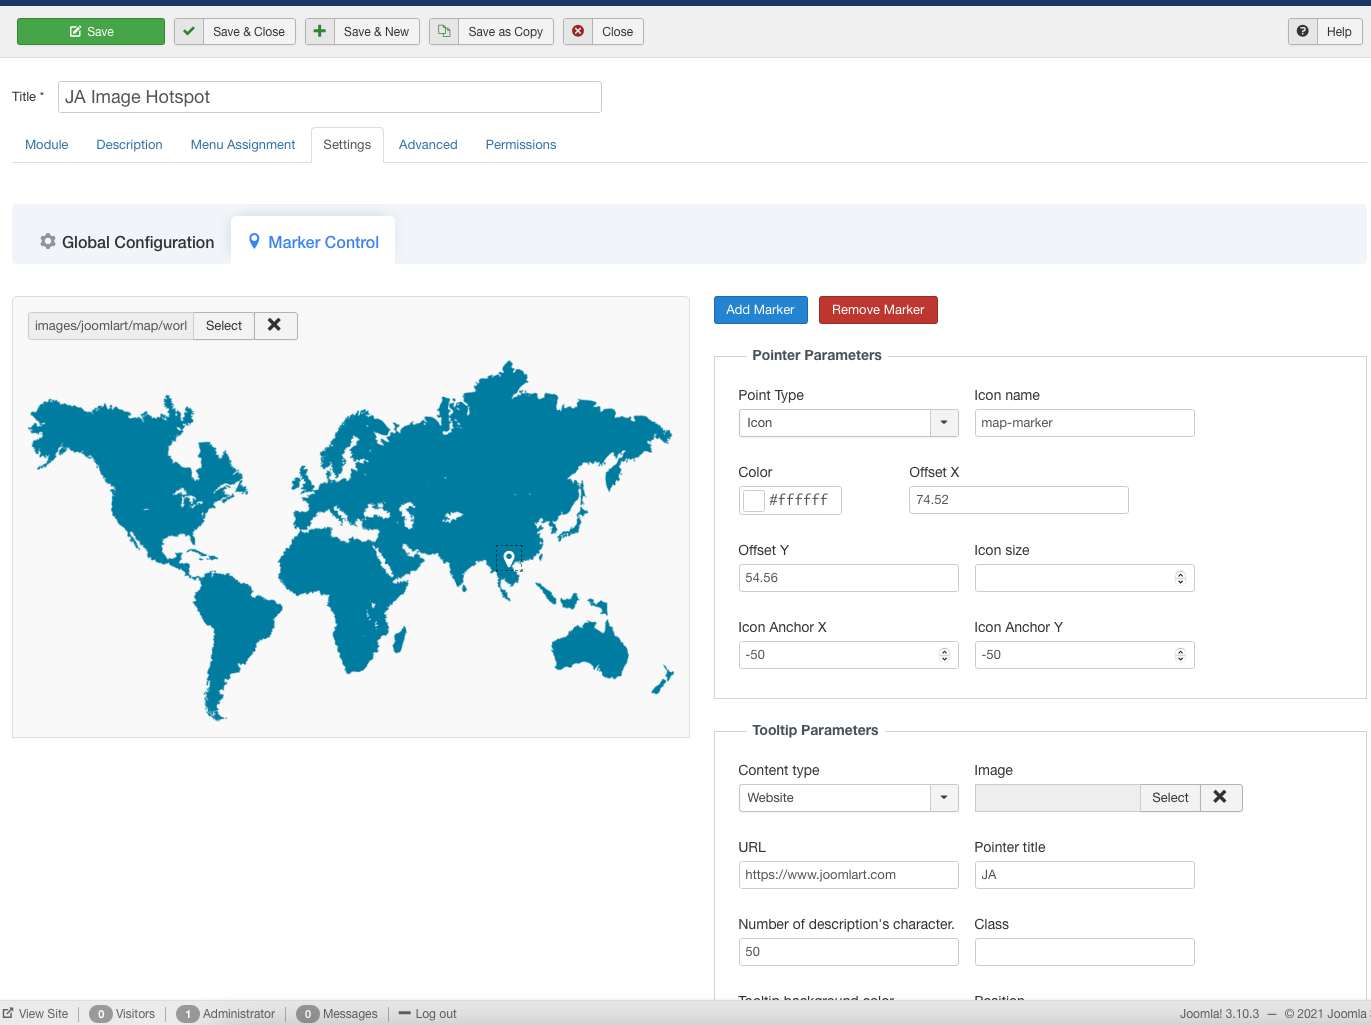Click the map marker icon on the world map
This screenshot has width=1371, height=1025.
tap(509, 558)
